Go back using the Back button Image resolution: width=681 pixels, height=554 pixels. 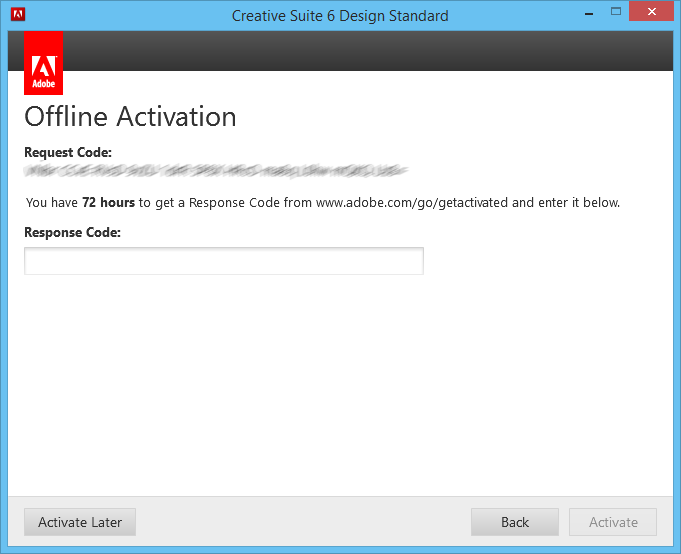(515, 522)
